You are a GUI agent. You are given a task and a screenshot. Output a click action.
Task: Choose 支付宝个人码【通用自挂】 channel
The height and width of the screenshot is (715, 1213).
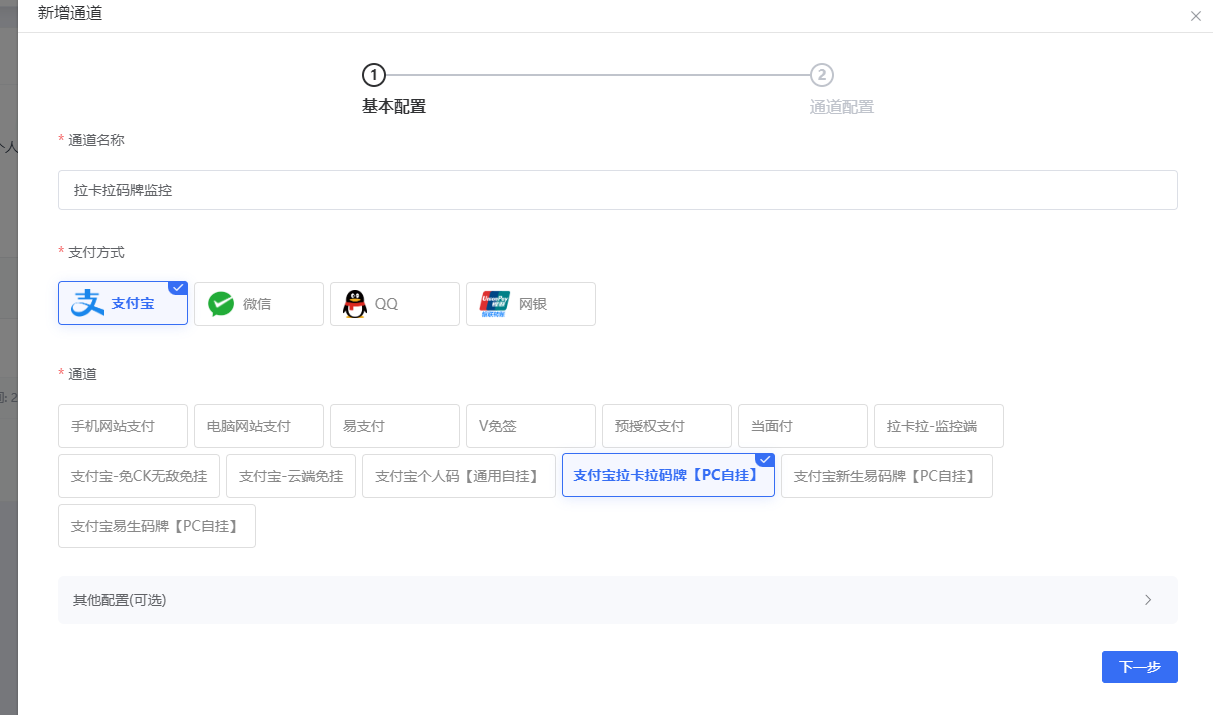[x=459, y=476]
